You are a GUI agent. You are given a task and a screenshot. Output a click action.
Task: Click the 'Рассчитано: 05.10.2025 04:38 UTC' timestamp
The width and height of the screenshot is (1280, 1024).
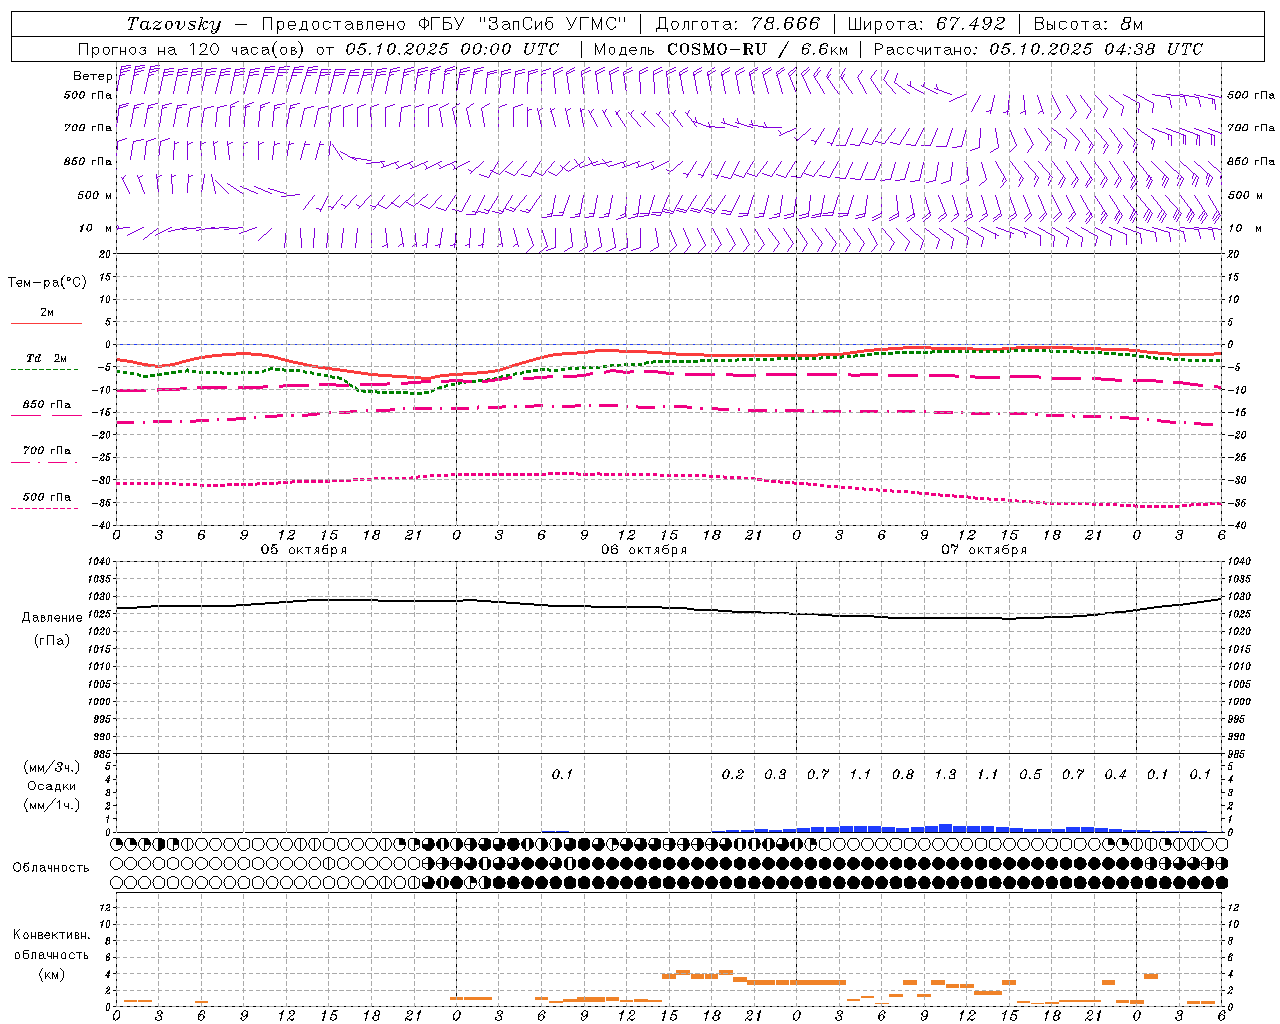tap(1038, 49)
